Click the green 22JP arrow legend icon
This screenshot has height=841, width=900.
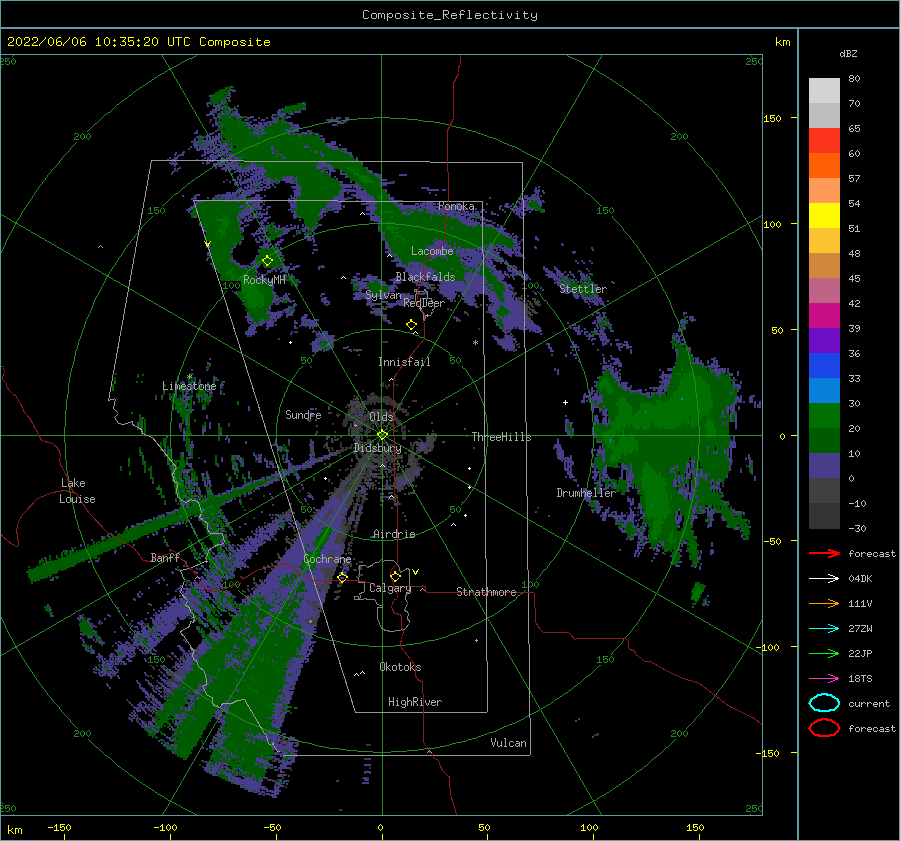click(824, 653)
